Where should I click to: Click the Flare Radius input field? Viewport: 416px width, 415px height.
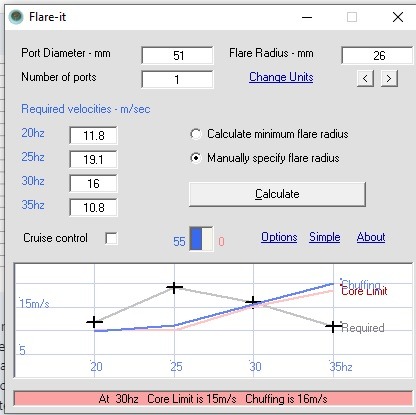point(378,55)
